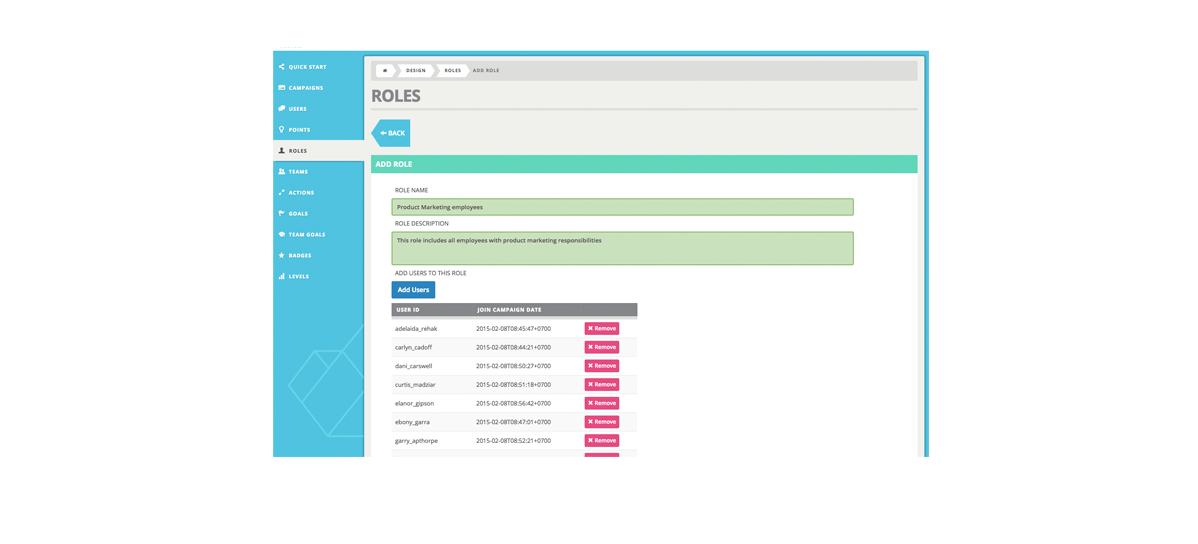Open Team Goals via its cap icon
Screen dimensions: 1198x544
point(282,234)
